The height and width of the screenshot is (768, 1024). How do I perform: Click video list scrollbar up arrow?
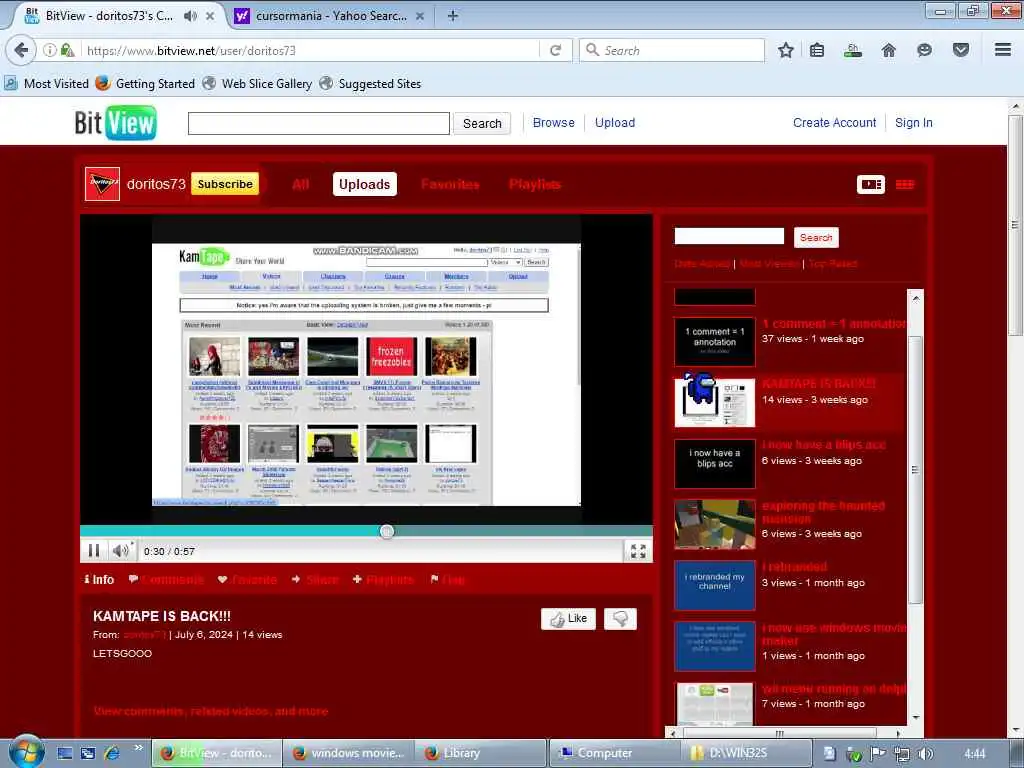click(916, 298)
